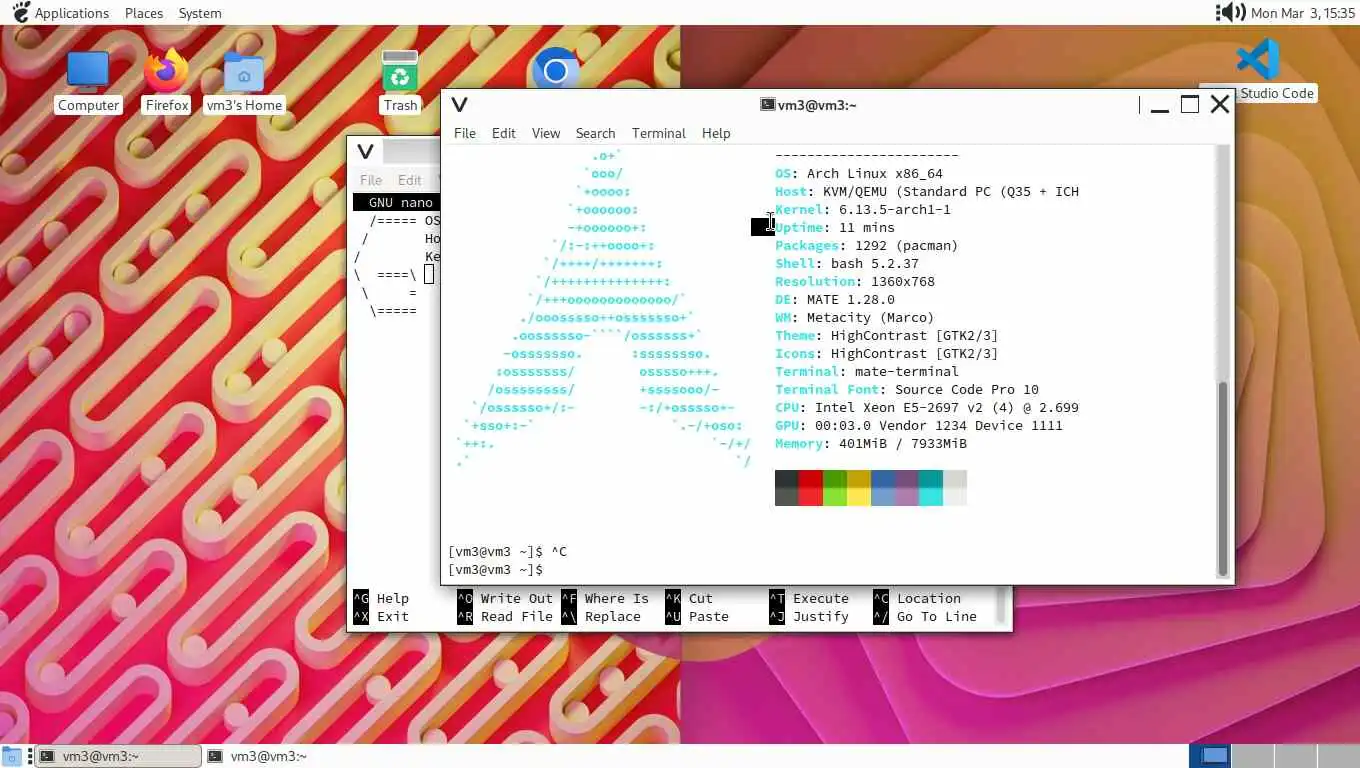Click the '^G Help' nano shortcut
This screenshot has width=1360, height=768.
click(x=381, y=599)
